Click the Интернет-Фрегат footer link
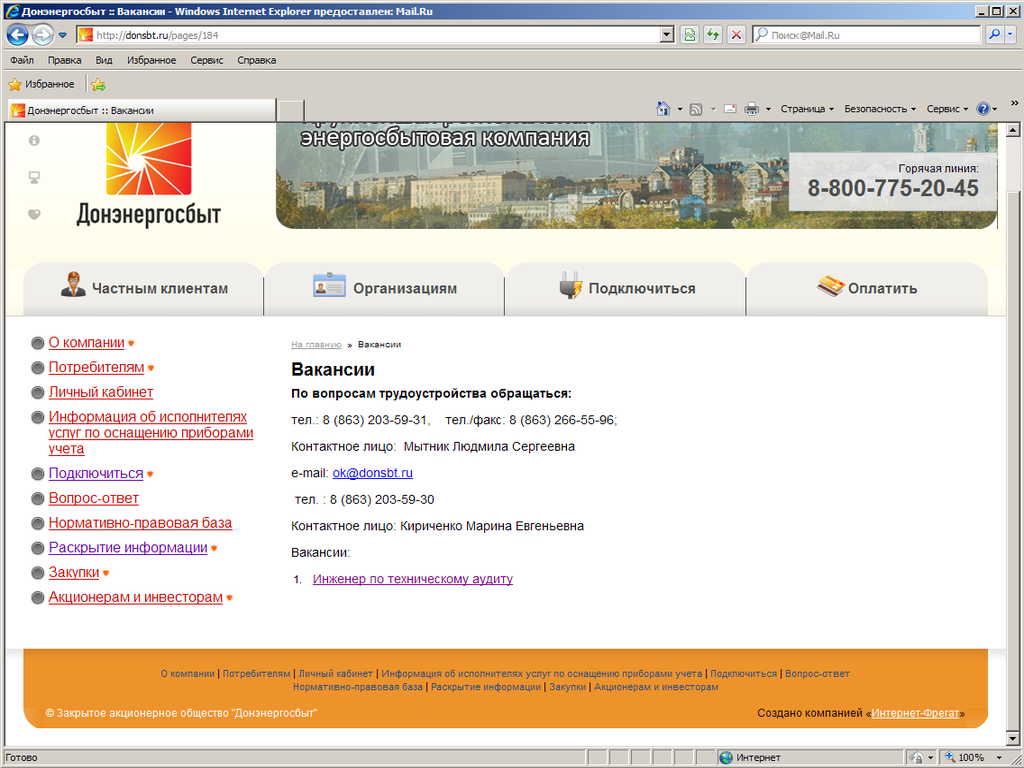The width and height of the screenshot is (1024, 768). coord(916,713)
